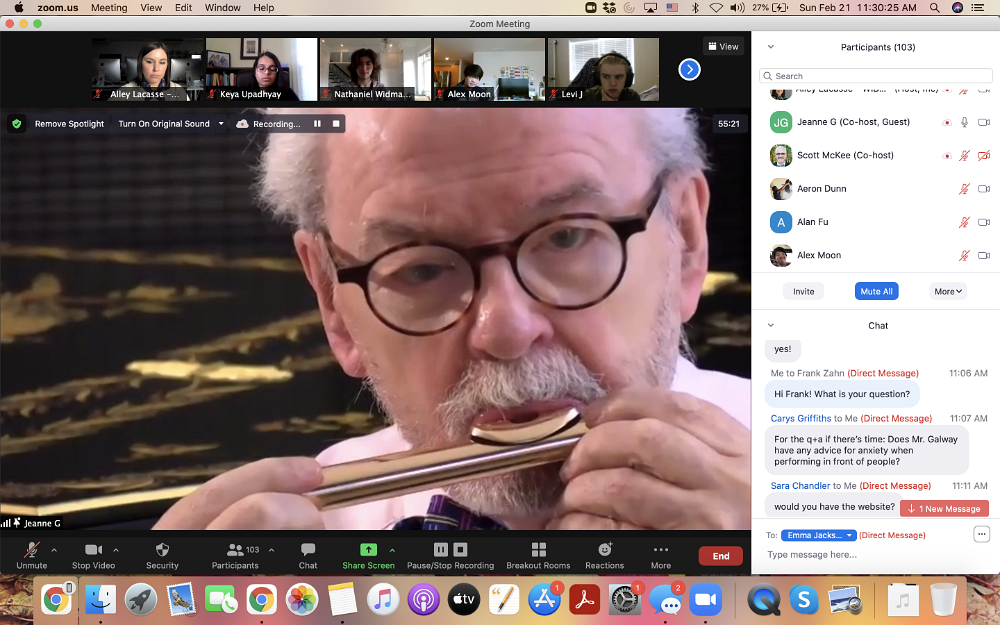Expand video options arrow beside Stop Video
The width and height of the screenshot is (1000, 625).
[x=115, y=549]
